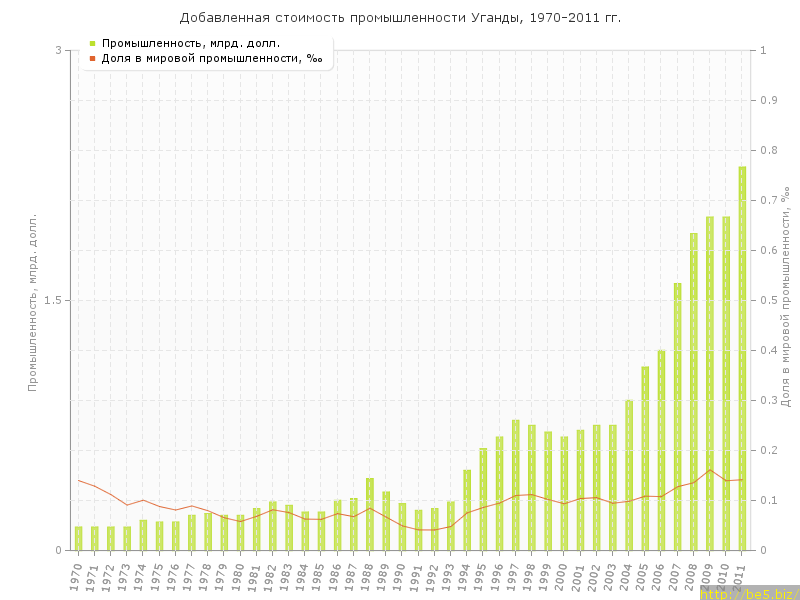
Task: Select the bar for 2005
Action: [x=645, y=458]
